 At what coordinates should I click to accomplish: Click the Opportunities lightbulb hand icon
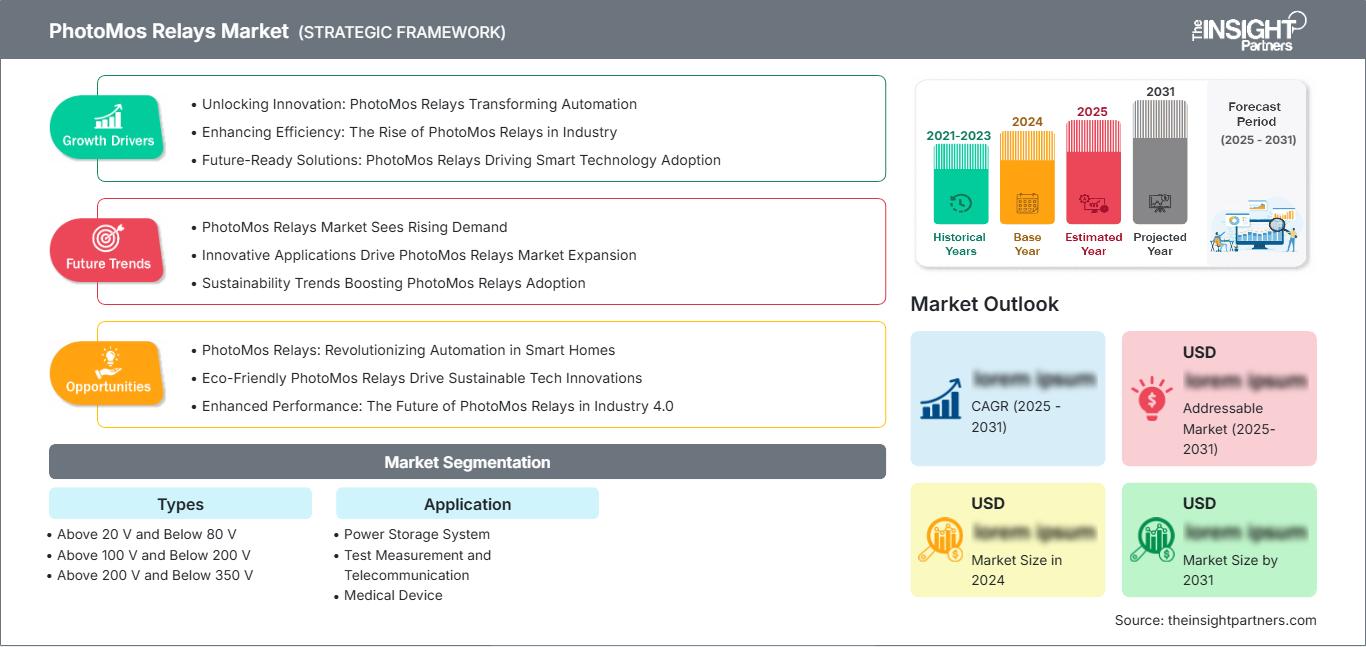tap(108, 361)
